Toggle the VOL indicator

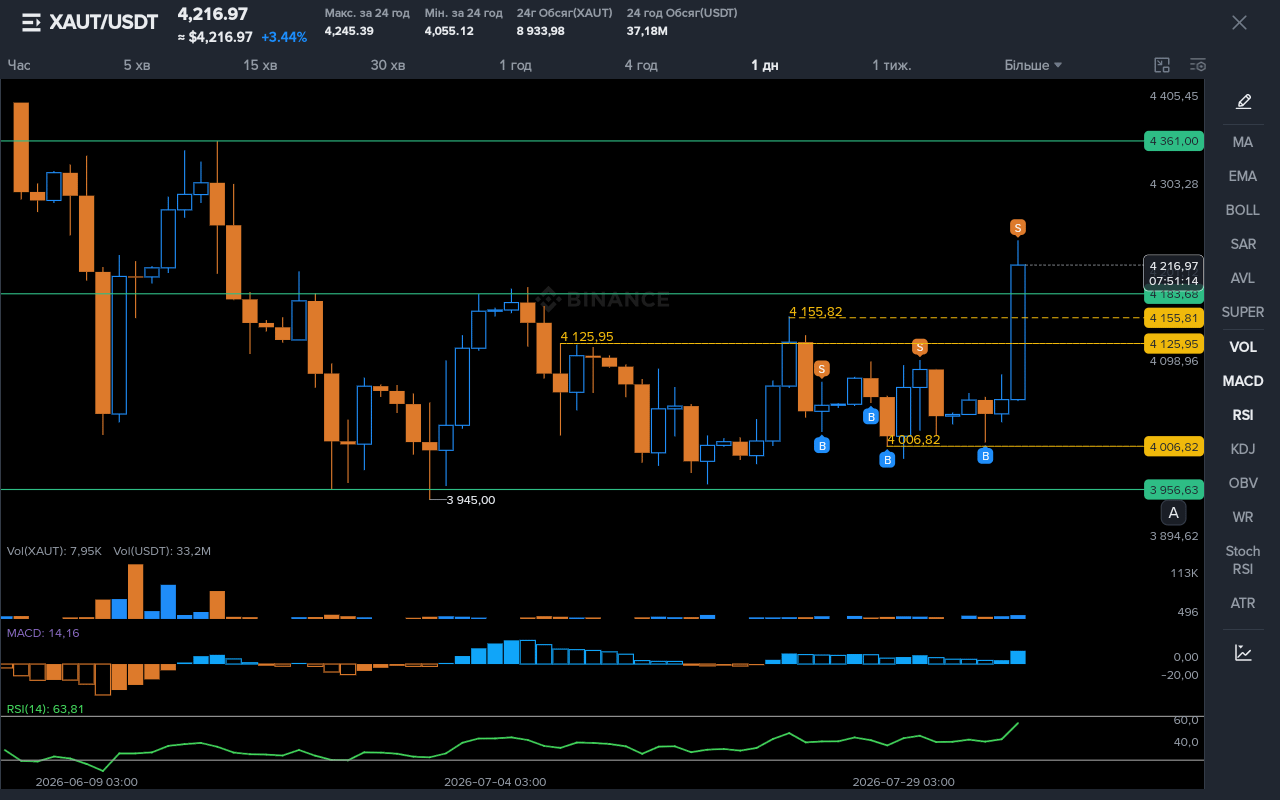[1243, 347]
